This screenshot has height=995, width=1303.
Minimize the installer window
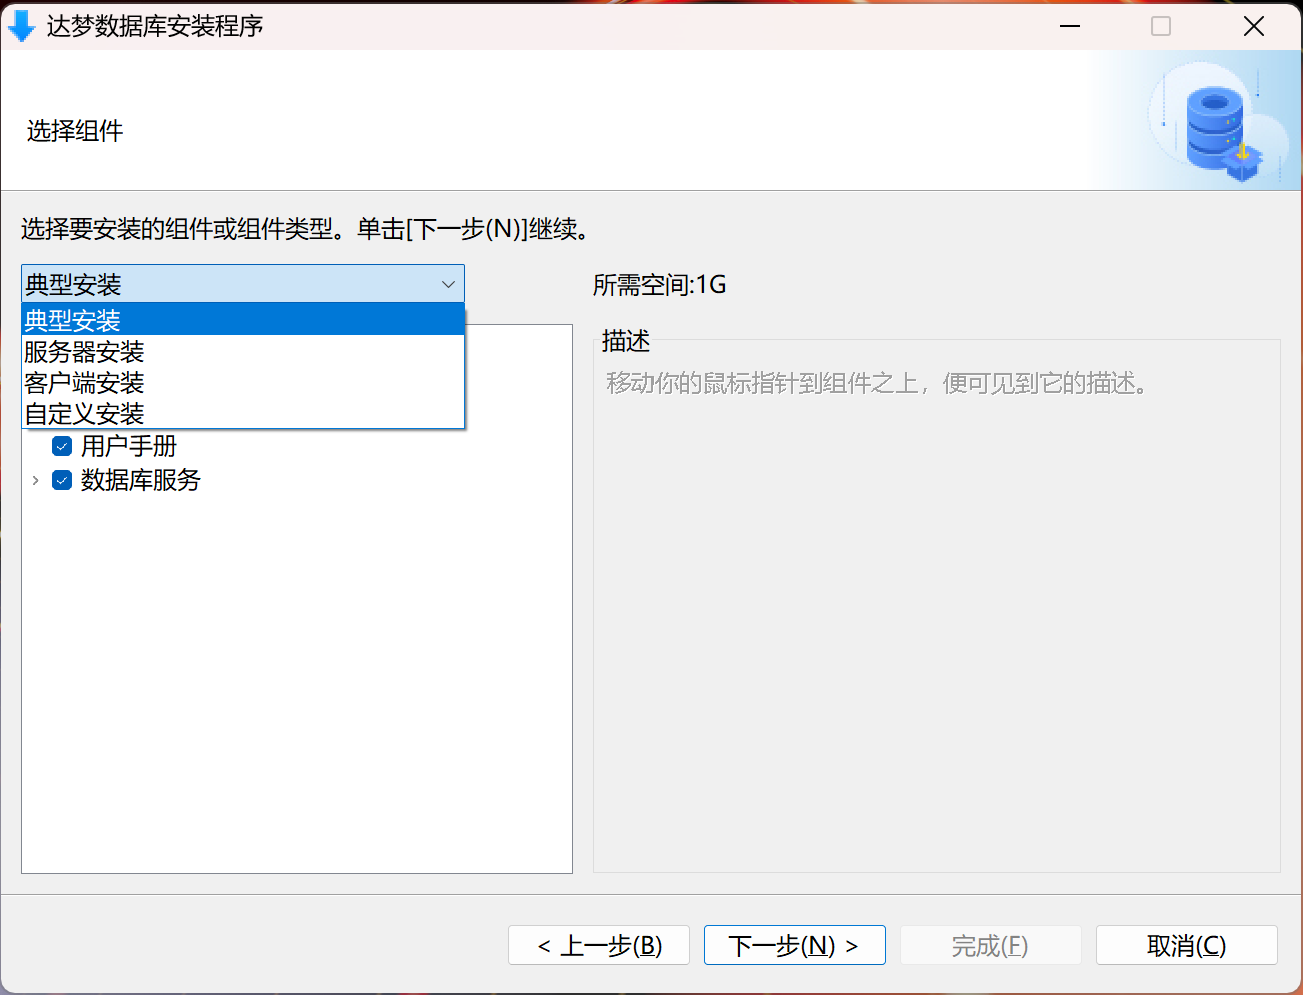[1070, 26]
